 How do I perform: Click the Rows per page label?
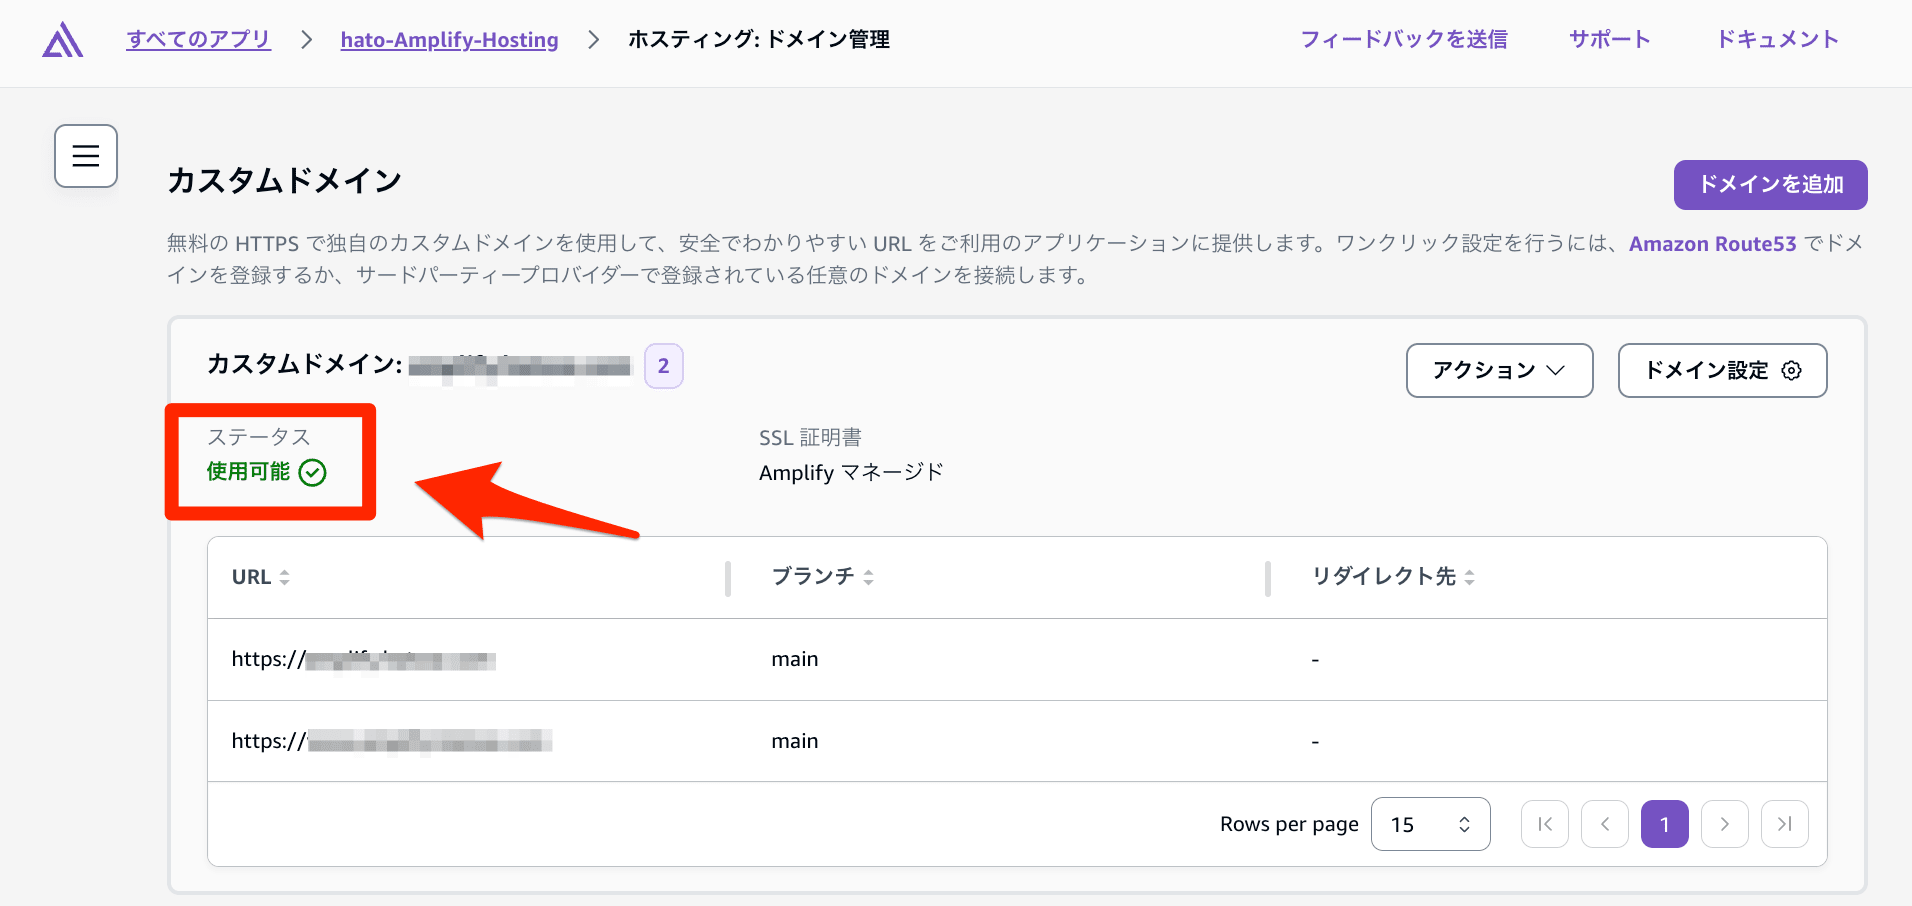1289,824
